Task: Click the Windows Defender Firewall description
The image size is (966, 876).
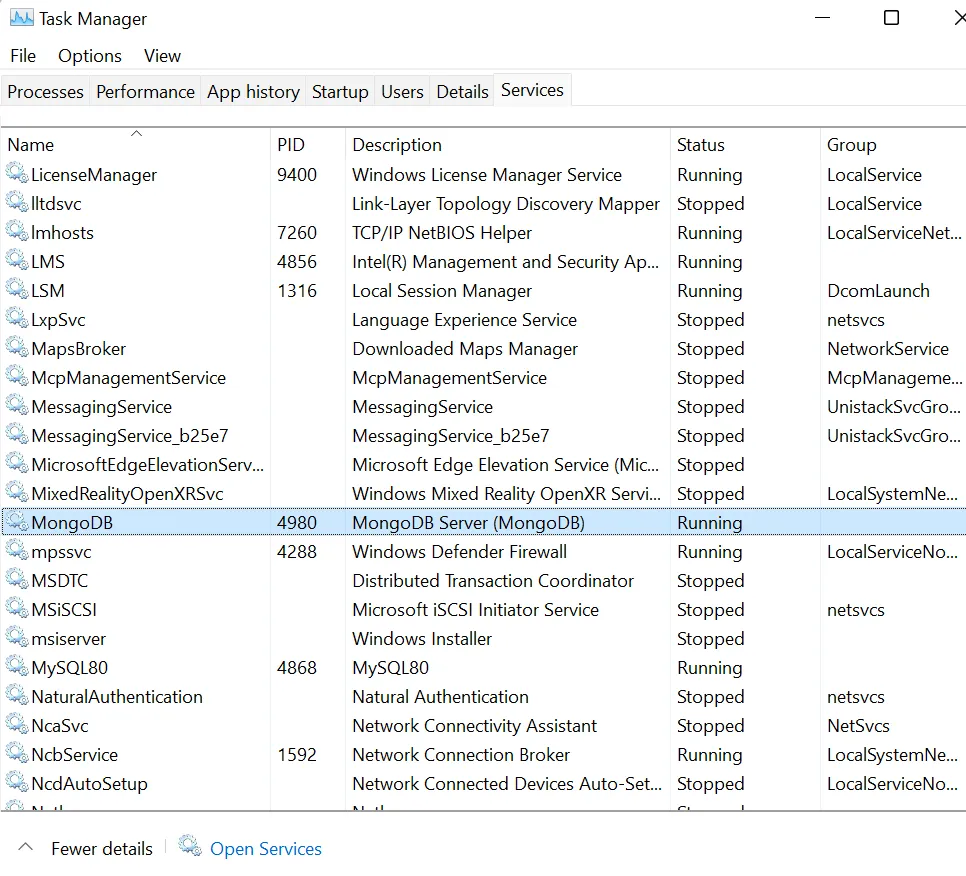Action: click(x=460, y=552)
